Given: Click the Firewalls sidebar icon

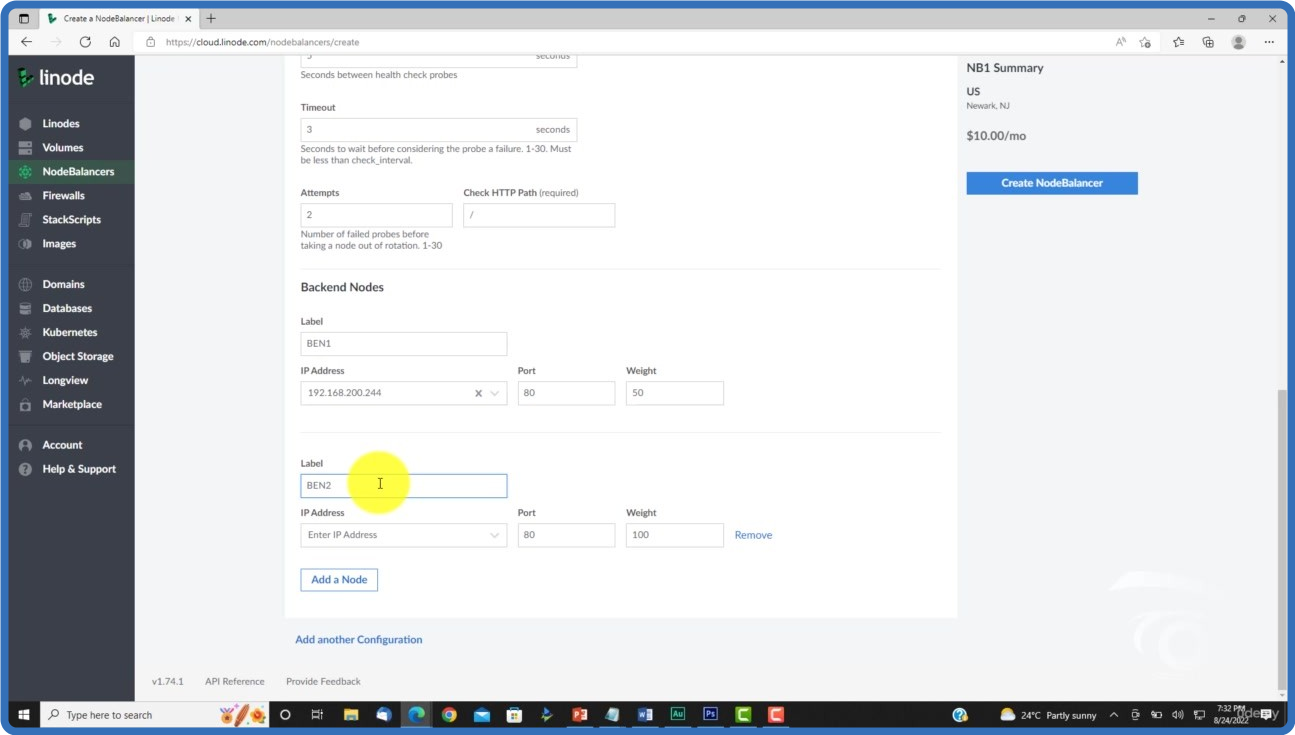Looking at the screenshot, I should pos(25,196).
